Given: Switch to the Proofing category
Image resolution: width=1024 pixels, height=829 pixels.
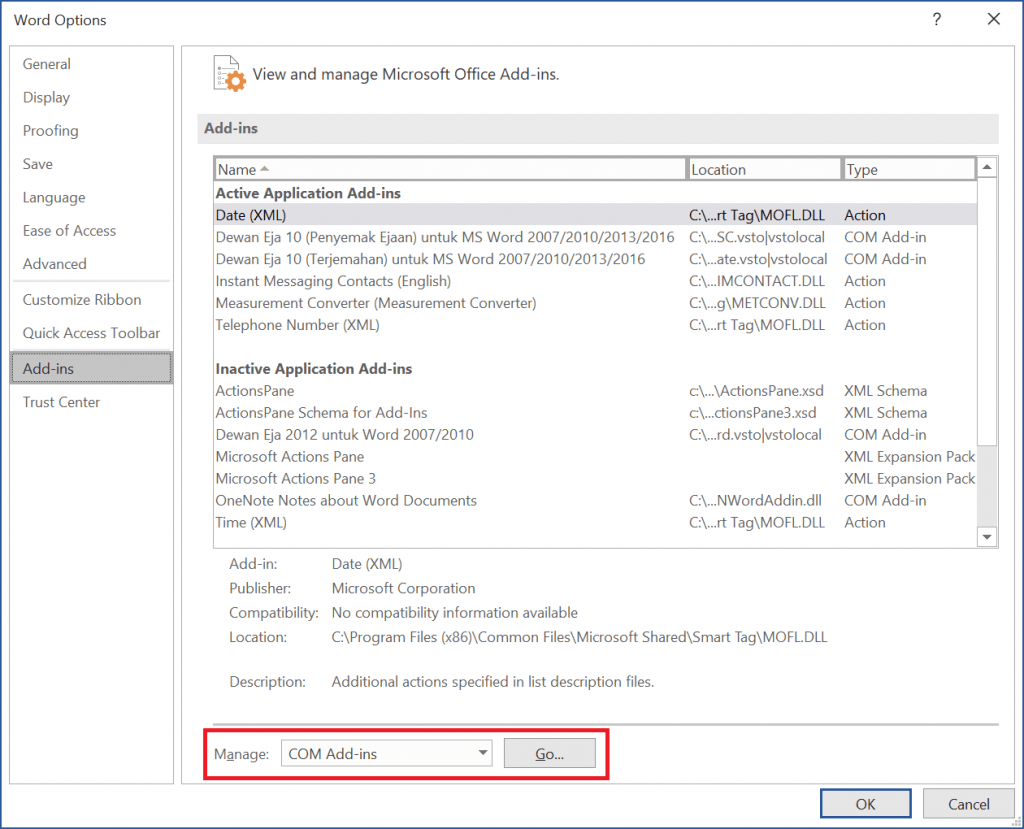Looking at the screenshot, I should coord(51,131).
